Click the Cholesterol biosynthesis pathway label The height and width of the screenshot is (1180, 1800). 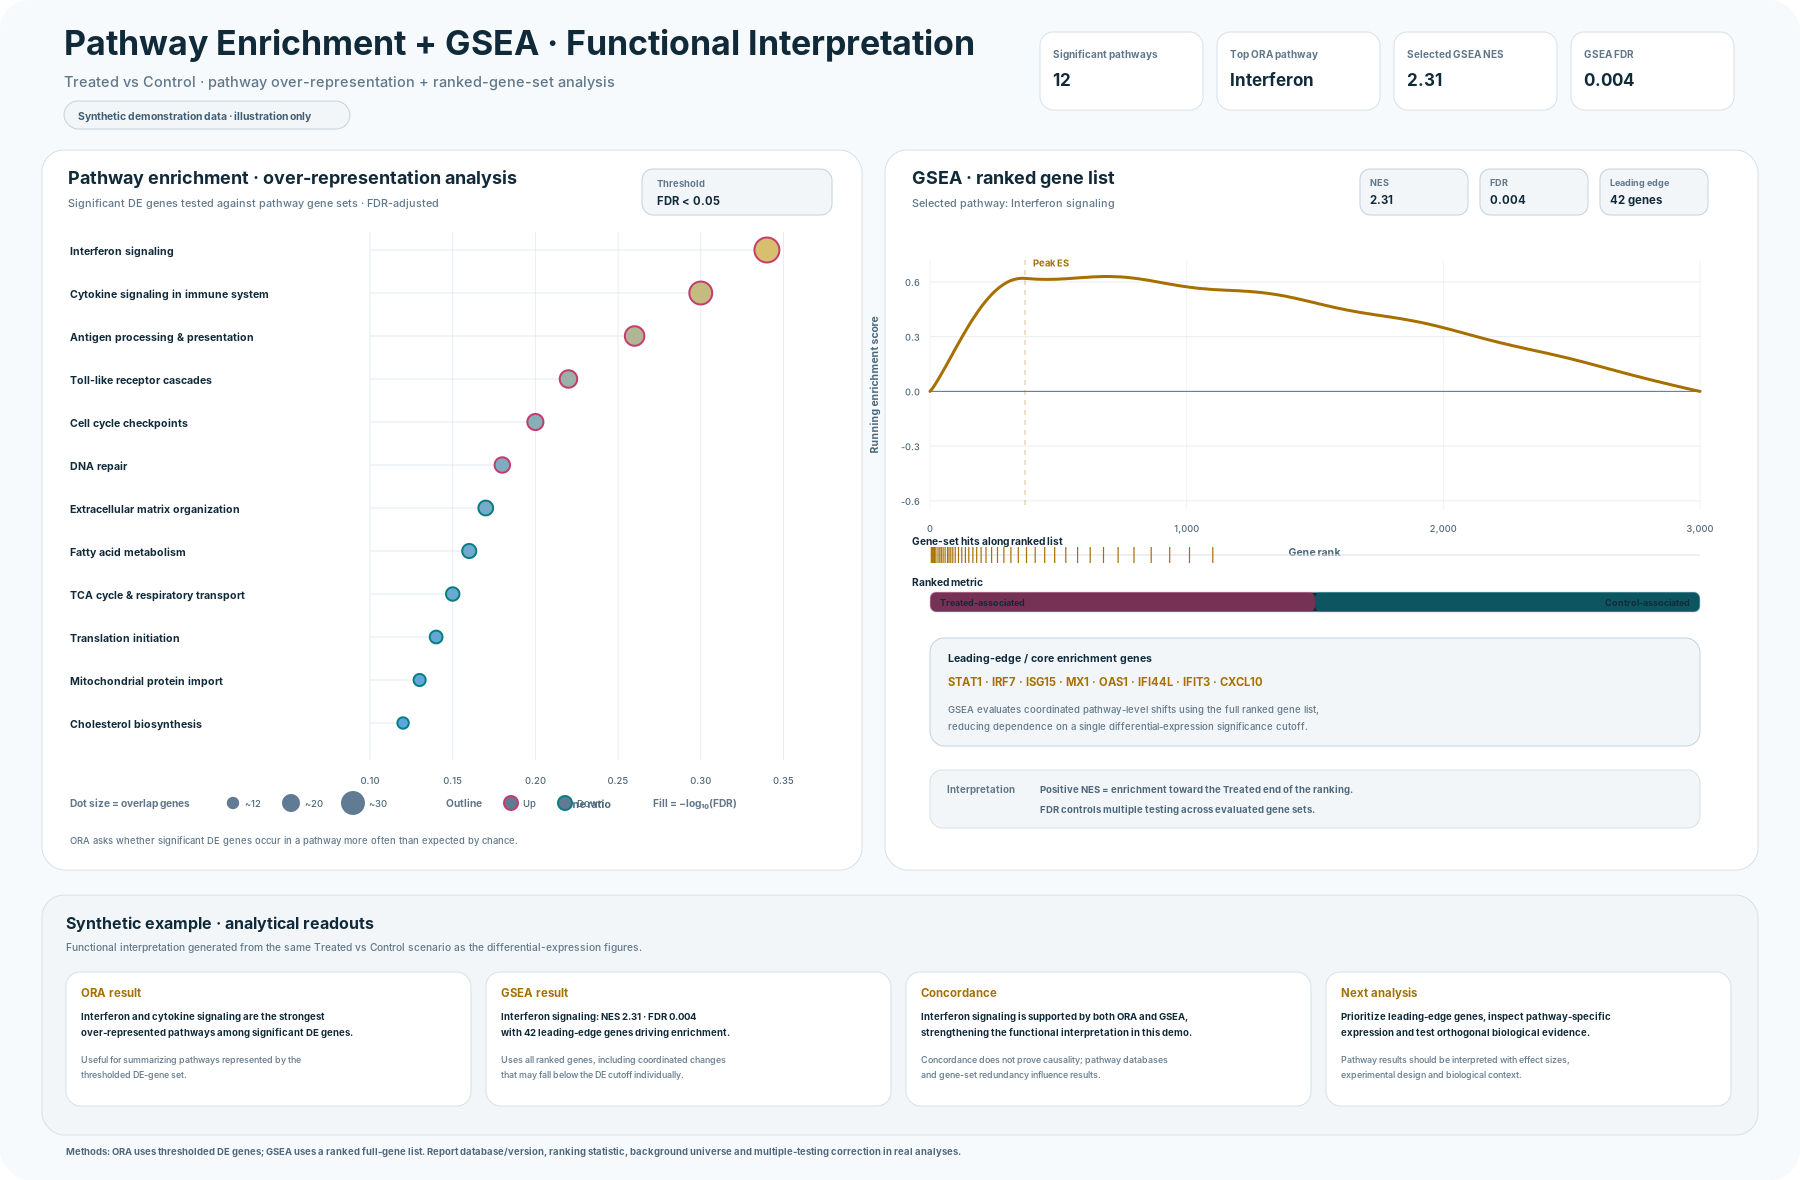(x=136, y=724)
